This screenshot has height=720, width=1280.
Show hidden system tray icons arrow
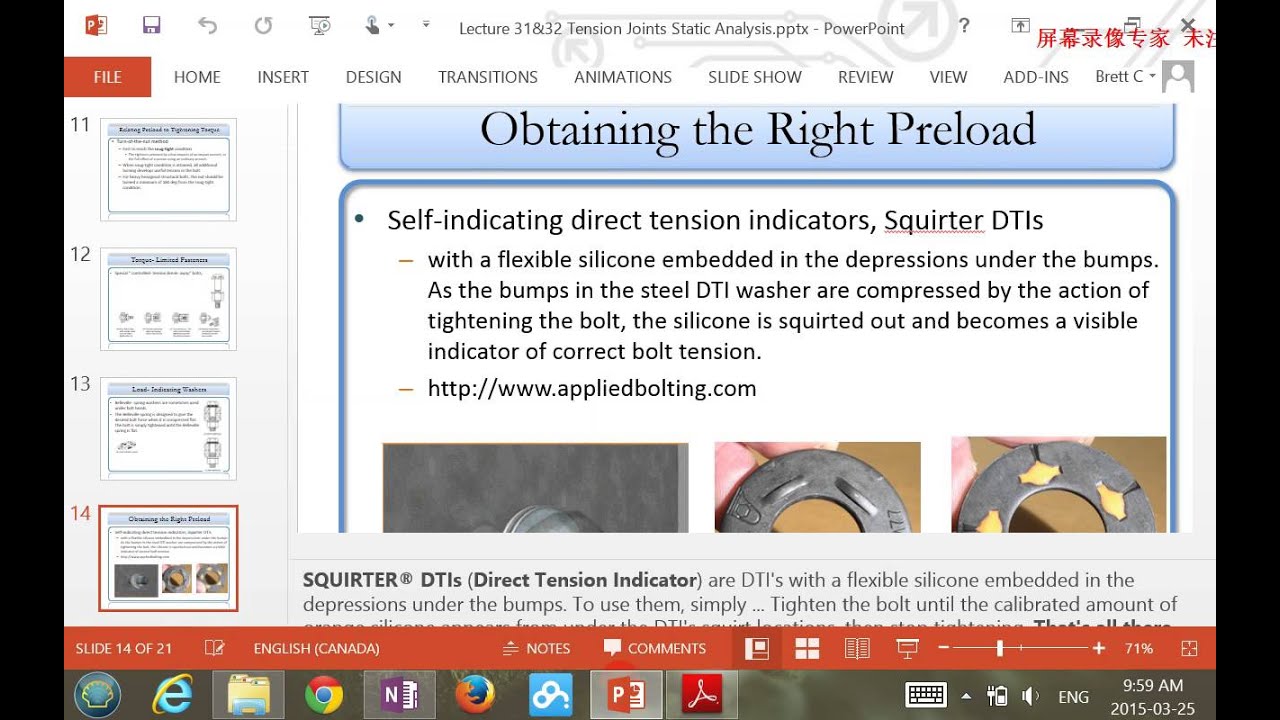click(x=966, y=696)
